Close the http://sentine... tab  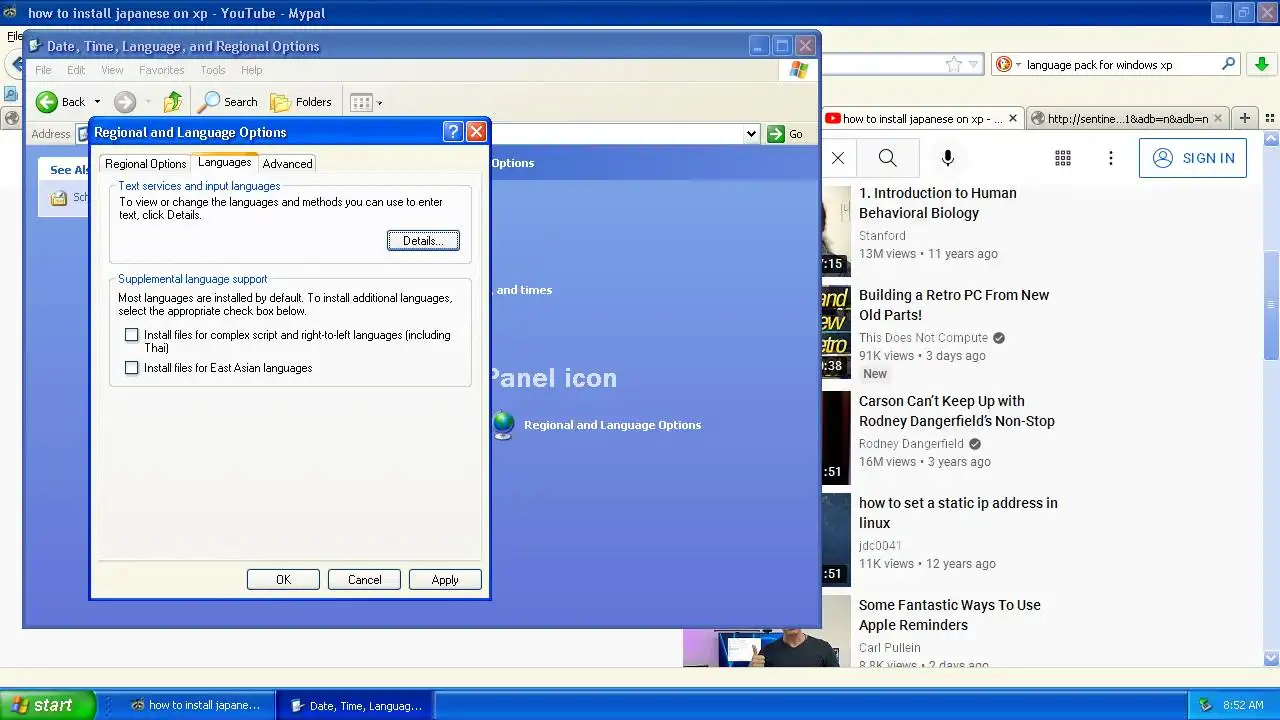click(x=1218, y=118)
